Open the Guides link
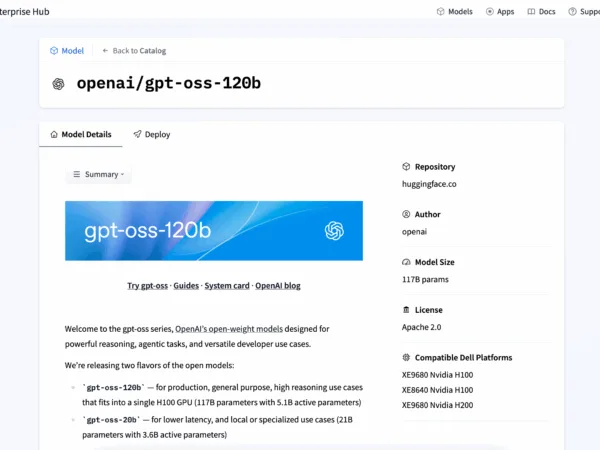This screenshot has height=450, width=600. pyautogui.click(x=186, y=285)
